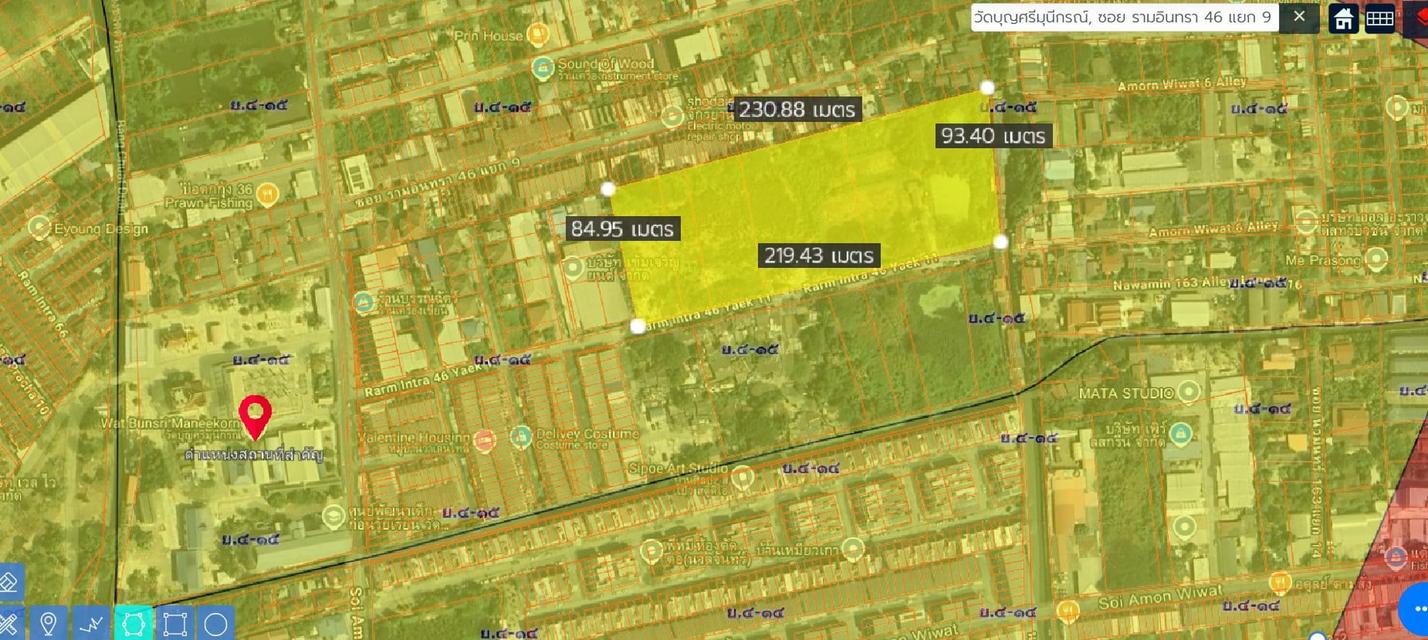Click the Sound of Wood store marker
The height and width of the screenshot is (640, 1428).
click(543, 68)
